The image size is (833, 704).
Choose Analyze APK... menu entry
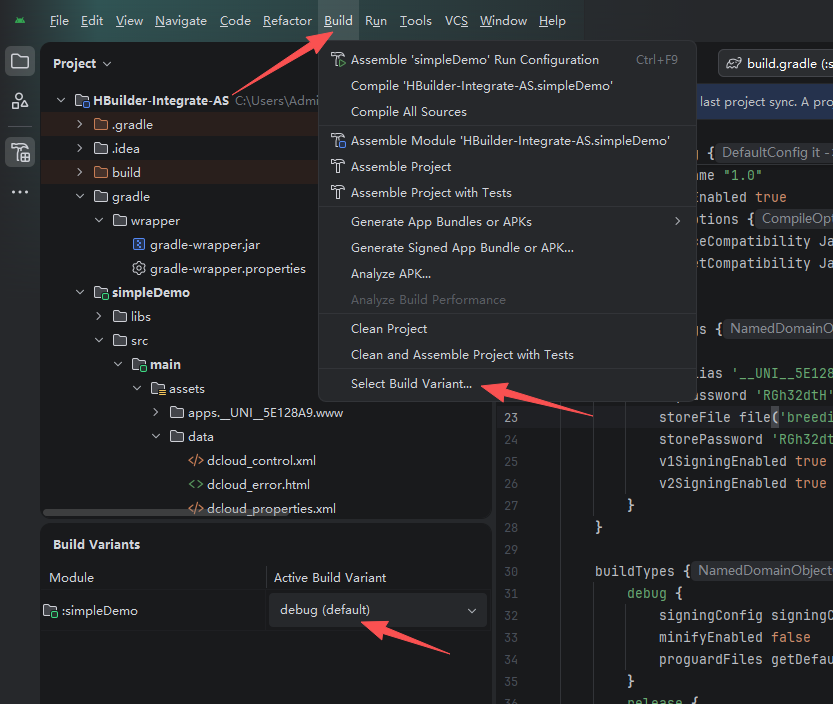(x=507, y=274)
